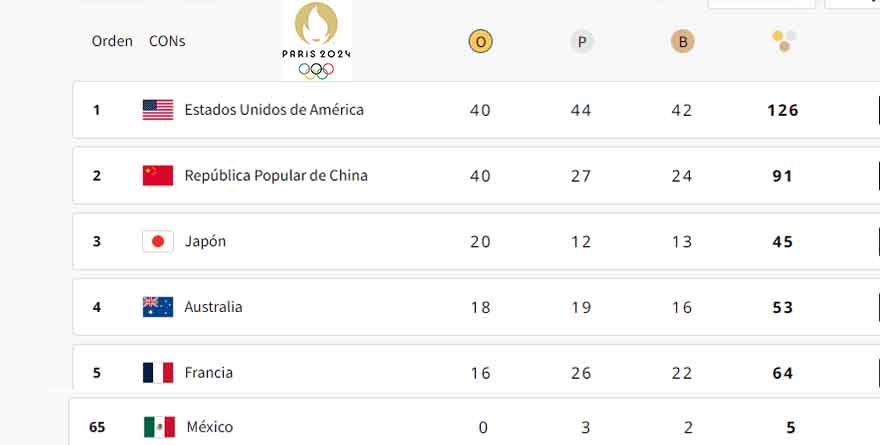Viewport: 880px width, 445px height.
Task: Select the Japón country name
Action: (x=205, y=242)
